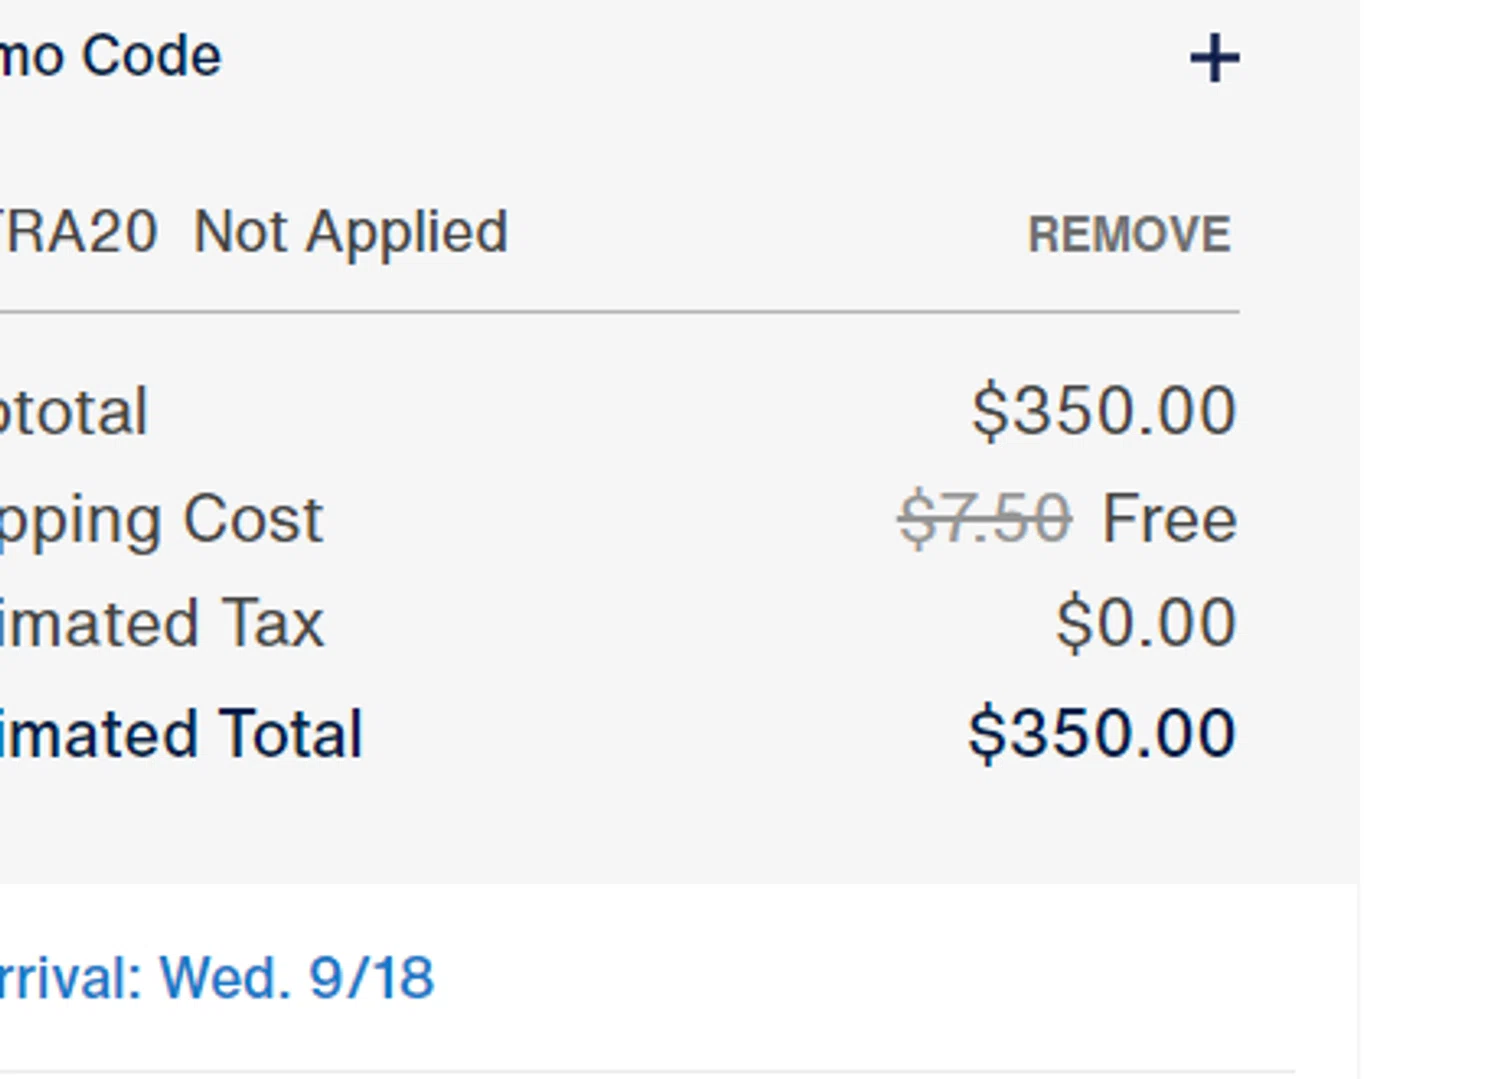Click the bold Estimated Total label

pos(181,734)
